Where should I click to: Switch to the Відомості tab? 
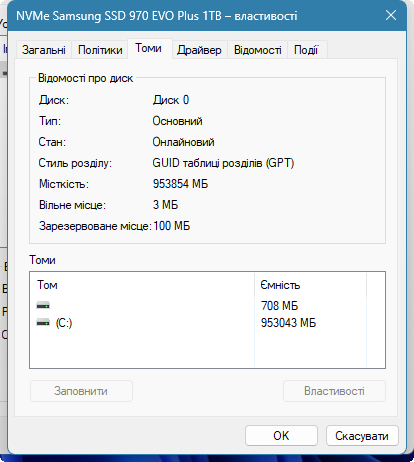(x=258, y=50)
